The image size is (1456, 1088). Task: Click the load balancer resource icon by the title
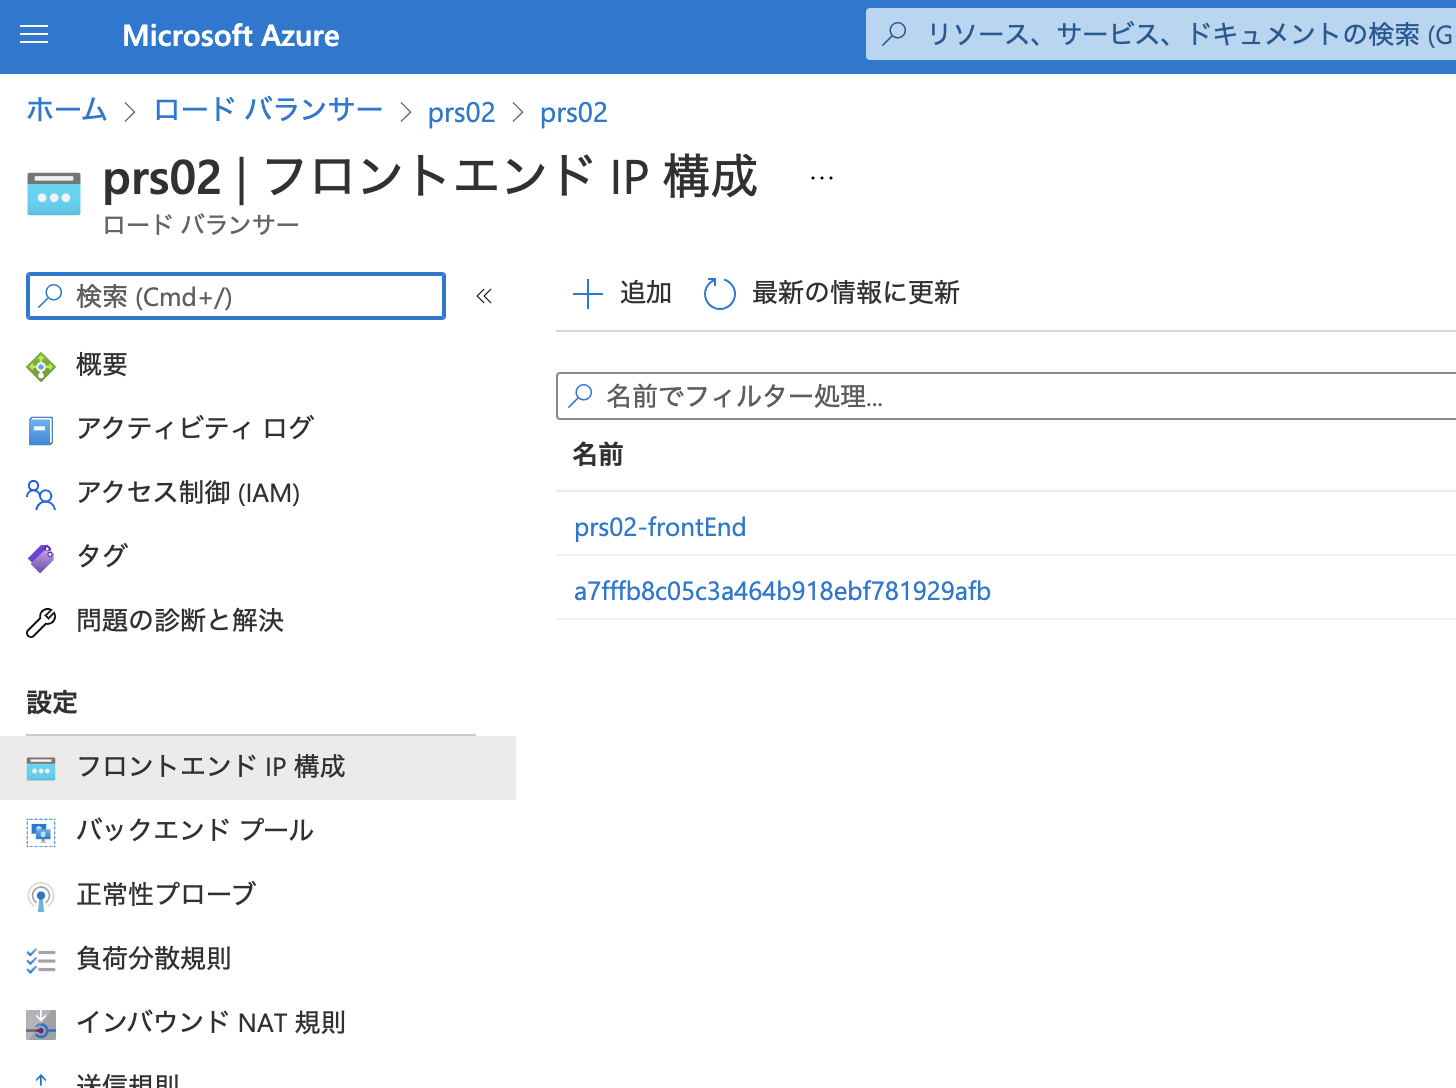[x=54, y=194]
